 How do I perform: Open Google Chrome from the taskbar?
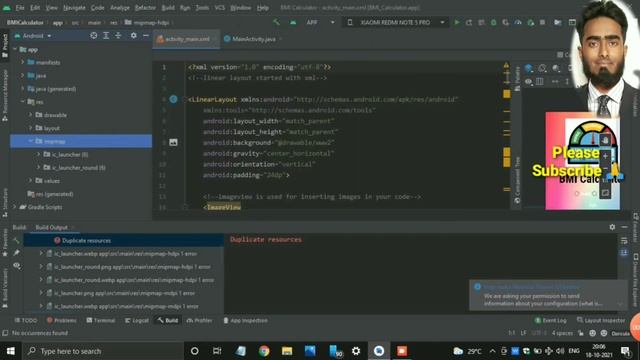pos(264,351)
